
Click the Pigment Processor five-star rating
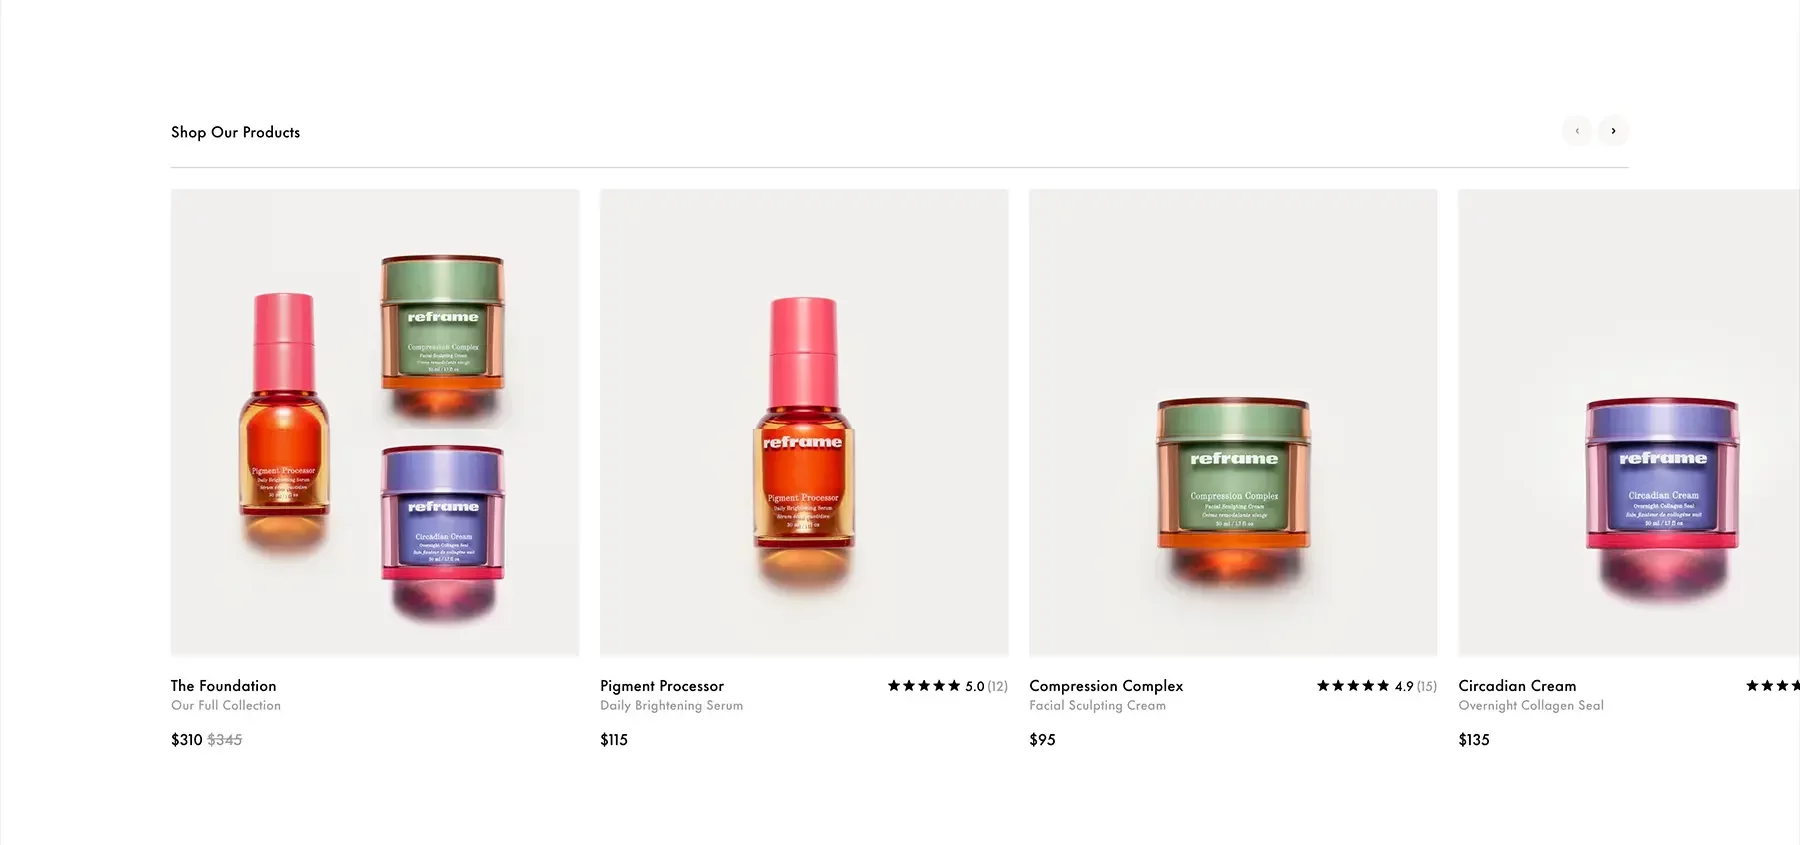click(x=924, y=686)
